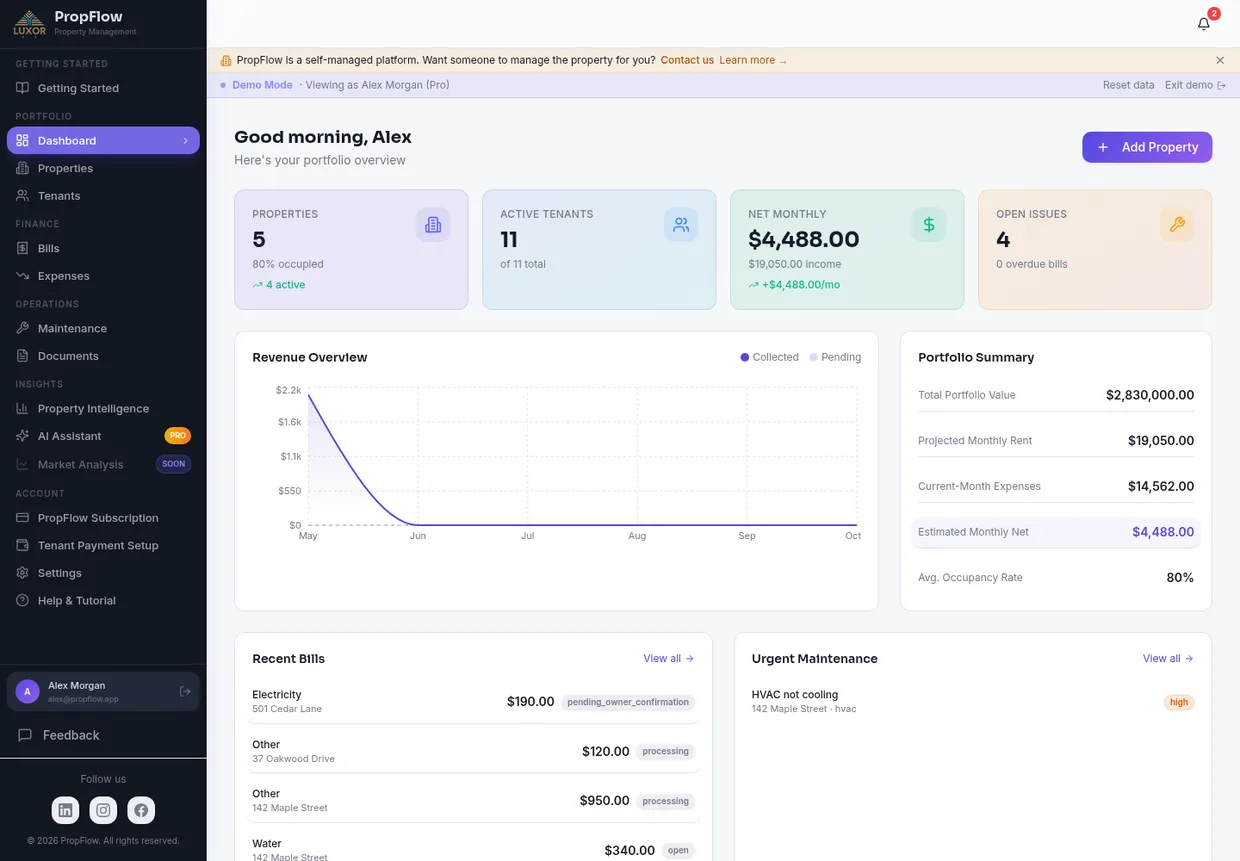This screenshot has width=1240, height=861.
Task: Click the Properties sidebar building icon
Action: coord(22,168)
